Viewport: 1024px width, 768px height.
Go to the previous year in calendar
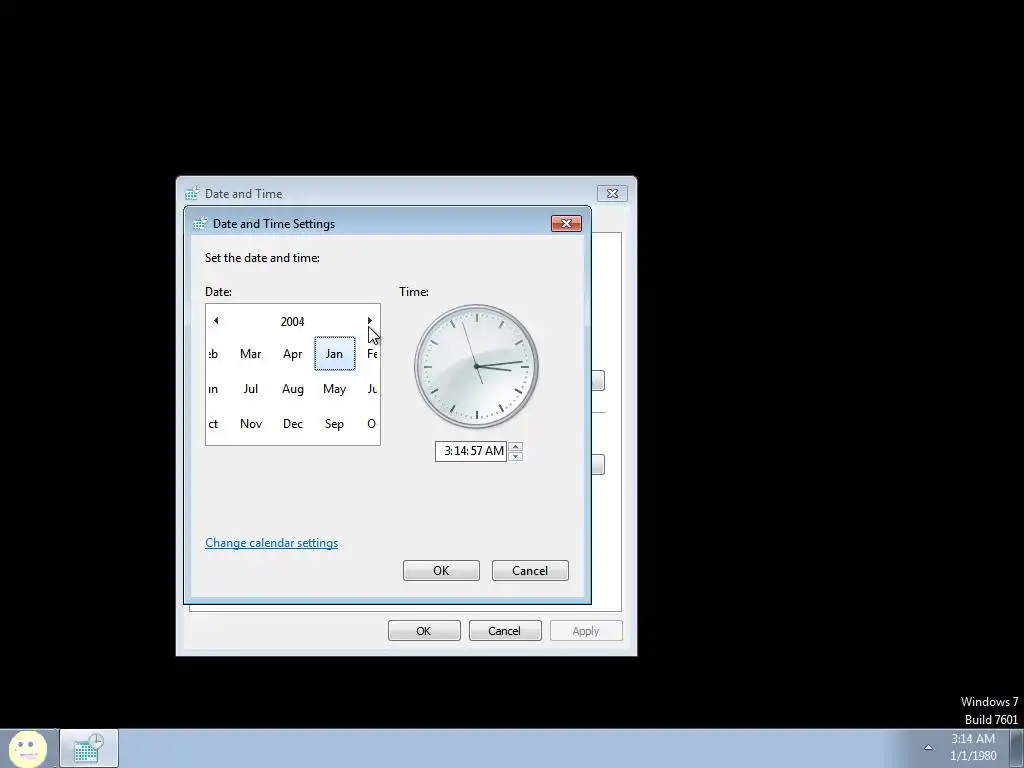click(216, 321)
